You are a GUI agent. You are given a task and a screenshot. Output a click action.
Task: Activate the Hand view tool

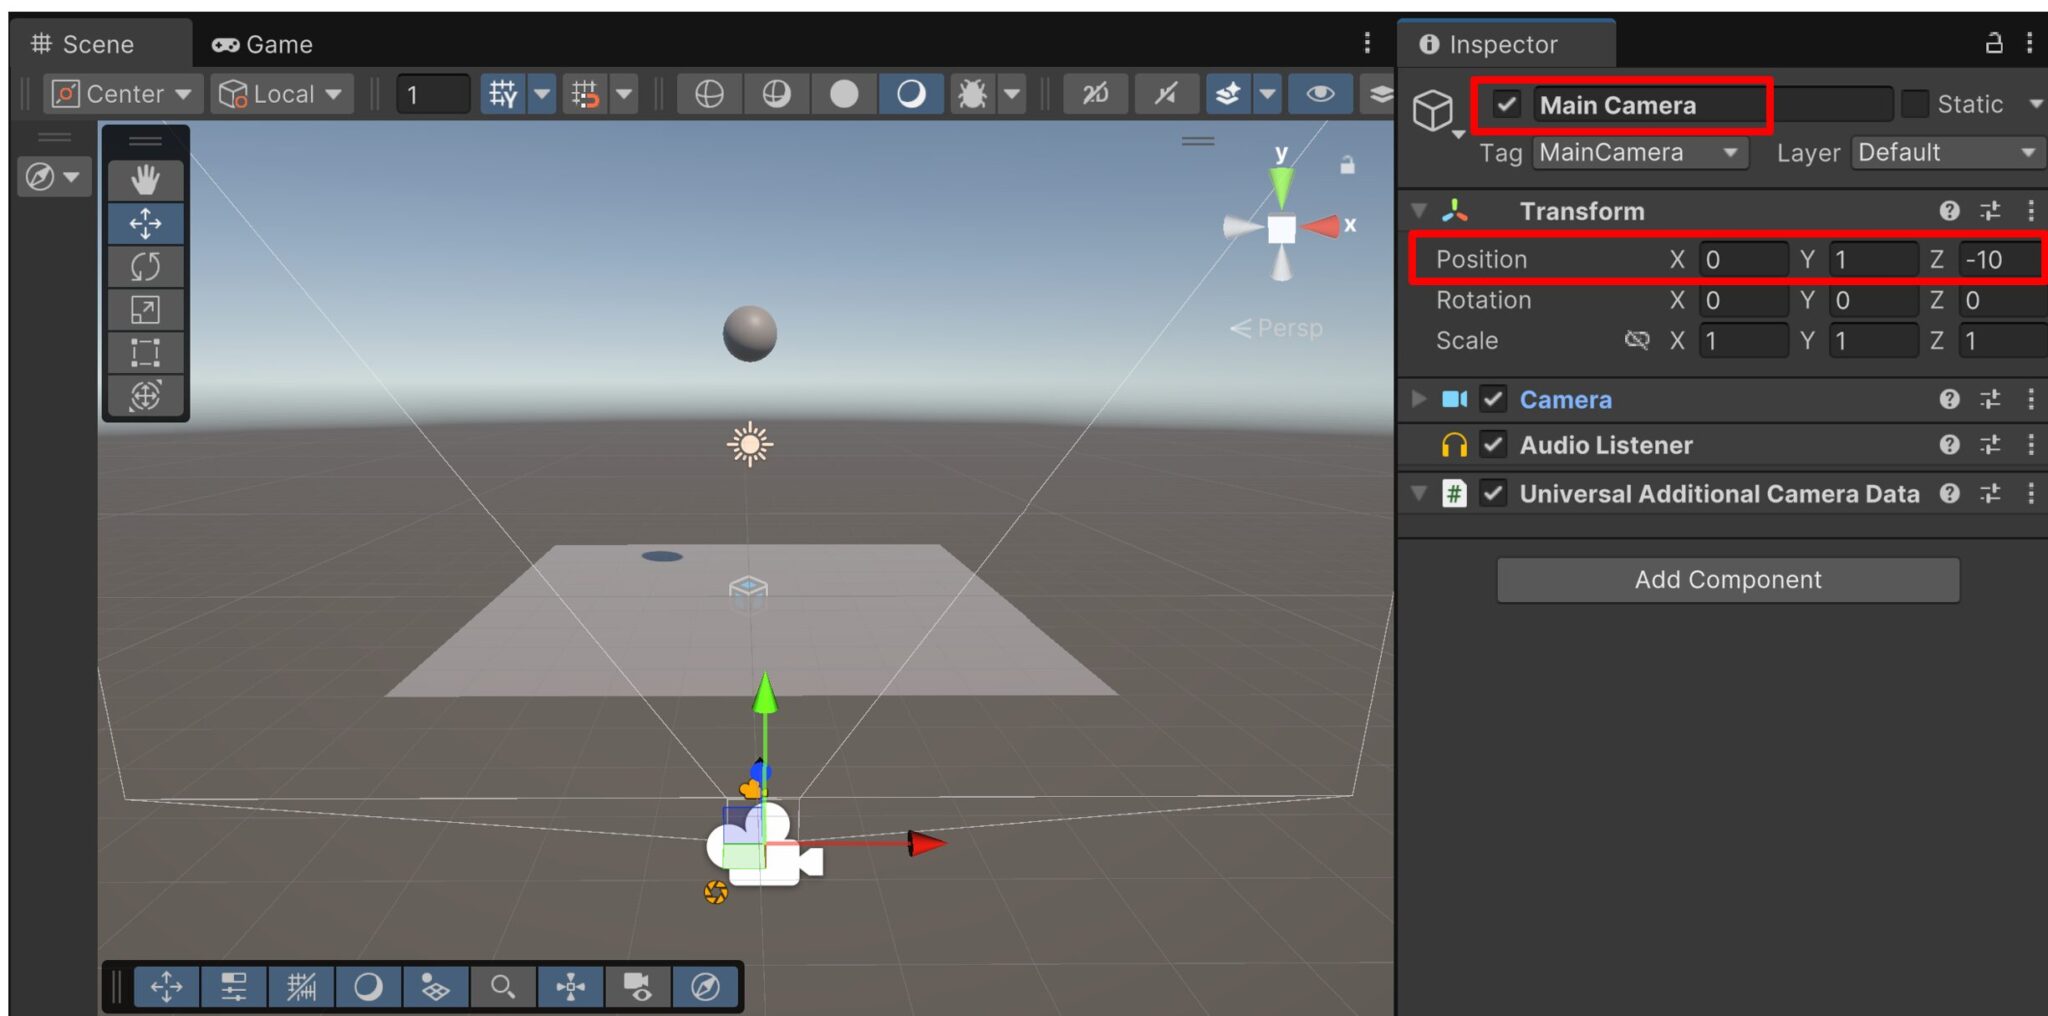click(x=146, y=180)
